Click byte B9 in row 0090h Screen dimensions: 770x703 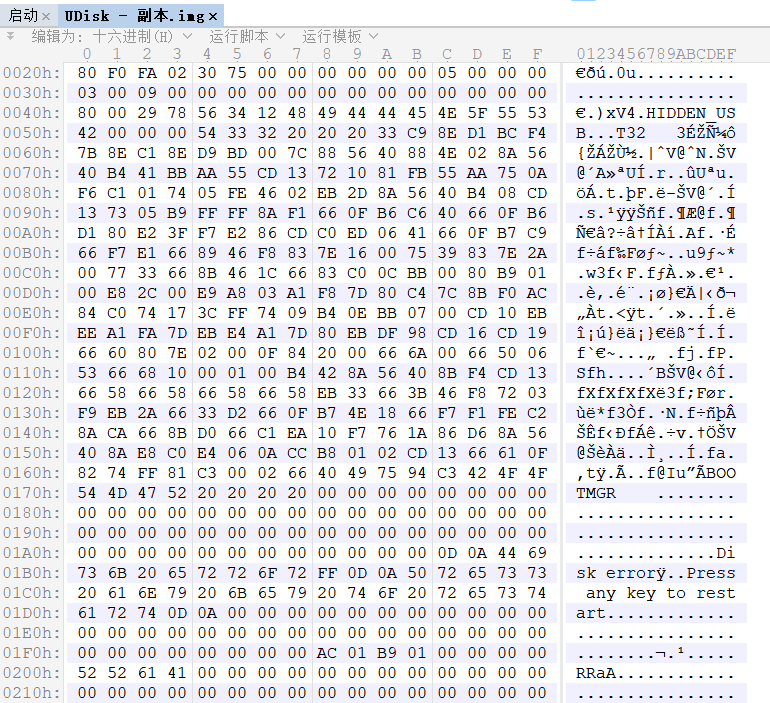tap(177, 213)
